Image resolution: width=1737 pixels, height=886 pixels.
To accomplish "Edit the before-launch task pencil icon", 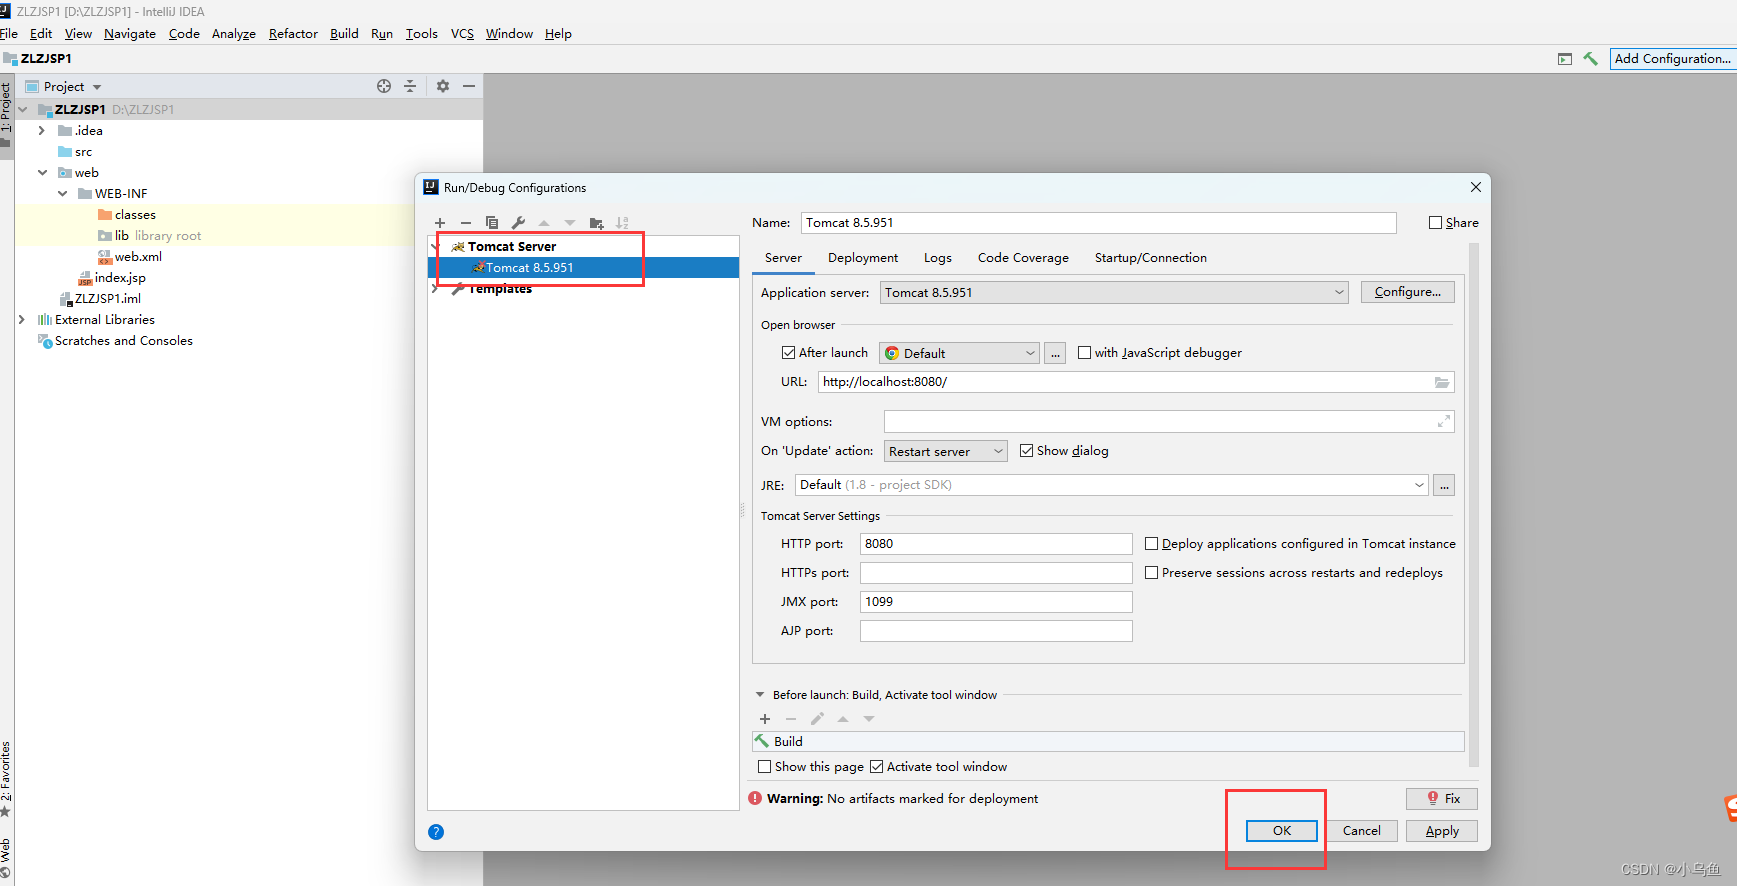I will 817,719.
